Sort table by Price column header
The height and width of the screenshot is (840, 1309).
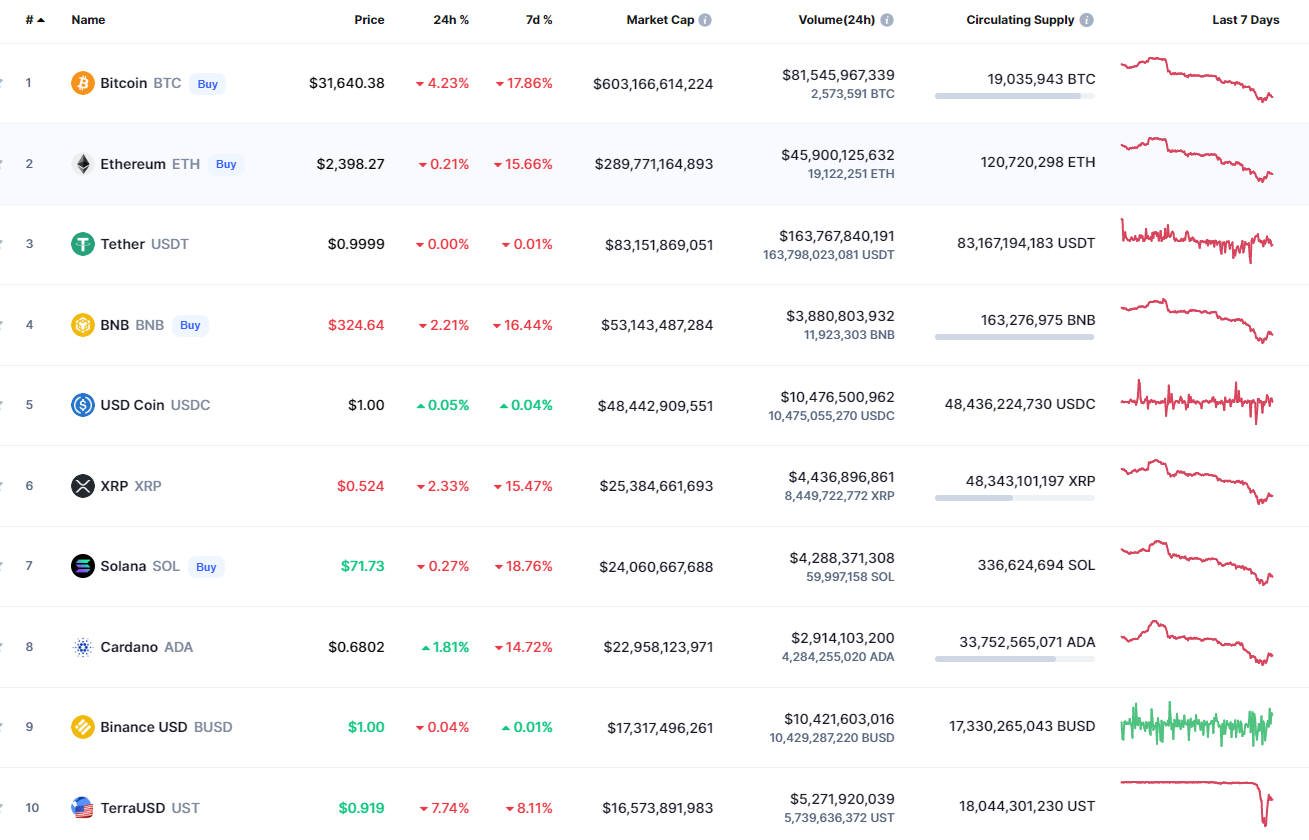click(369, 20)
